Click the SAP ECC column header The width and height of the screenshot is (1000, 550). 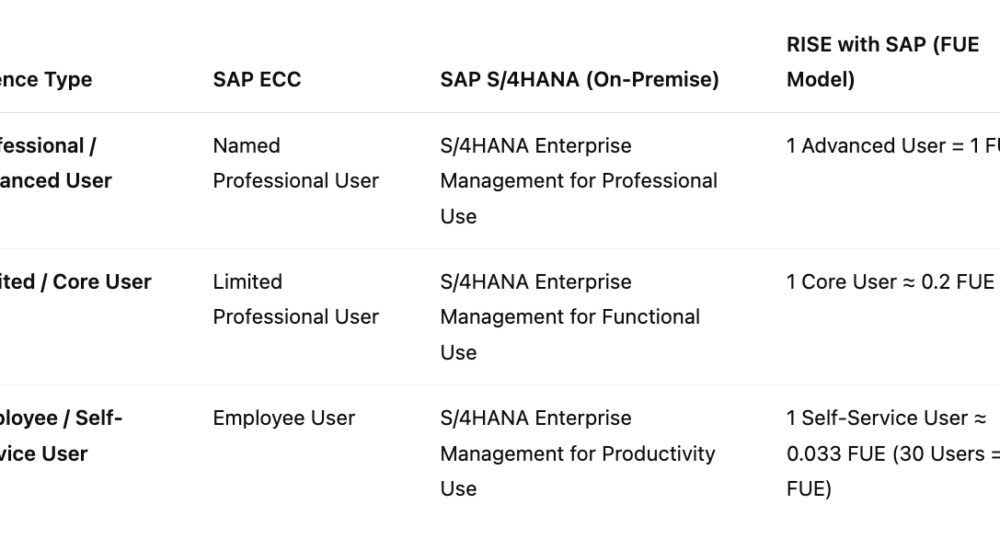coord(256,80)
